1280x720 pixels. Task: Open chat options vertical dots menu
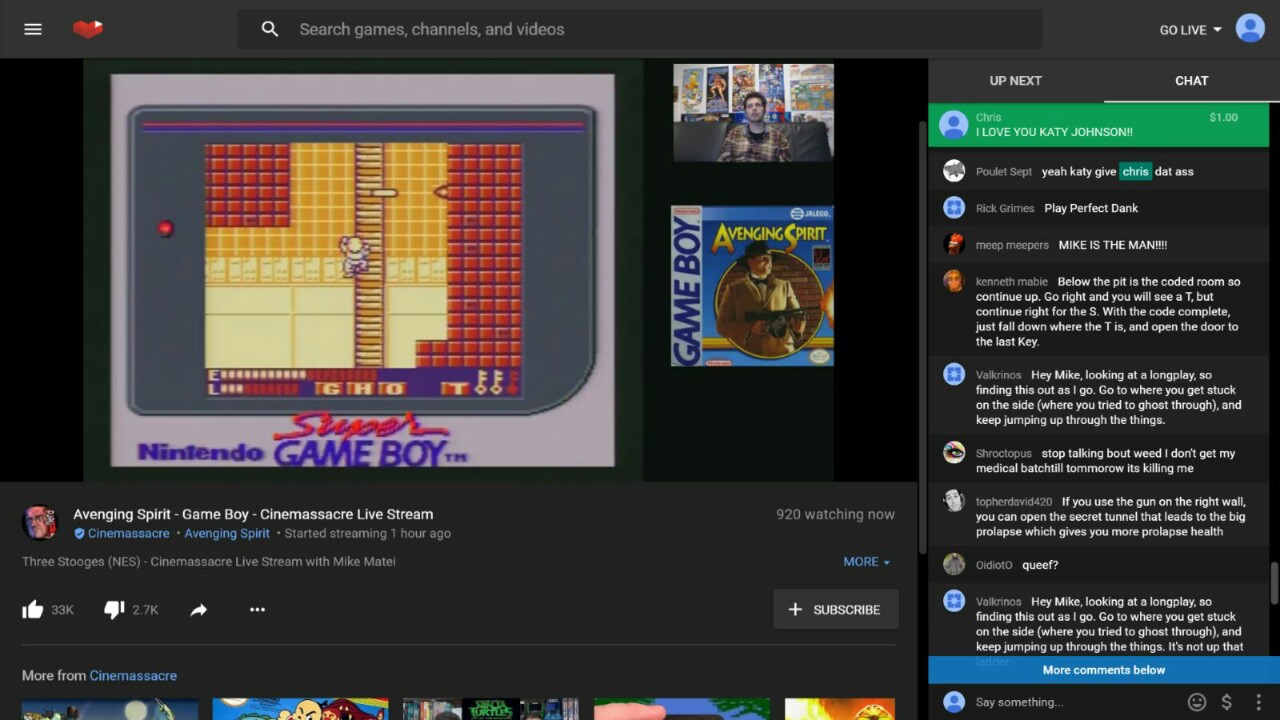point(1258,702)
